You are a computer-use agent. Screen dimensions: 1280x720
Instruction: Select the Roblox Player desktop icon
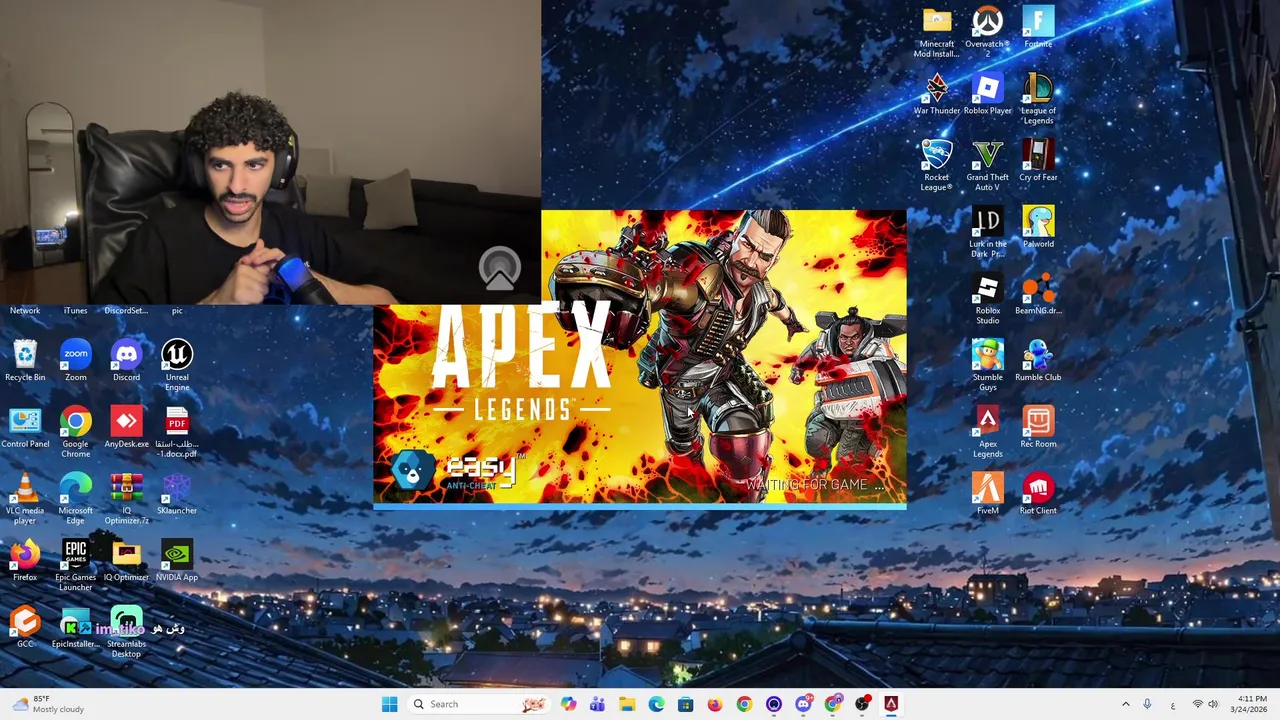[987, 95]
